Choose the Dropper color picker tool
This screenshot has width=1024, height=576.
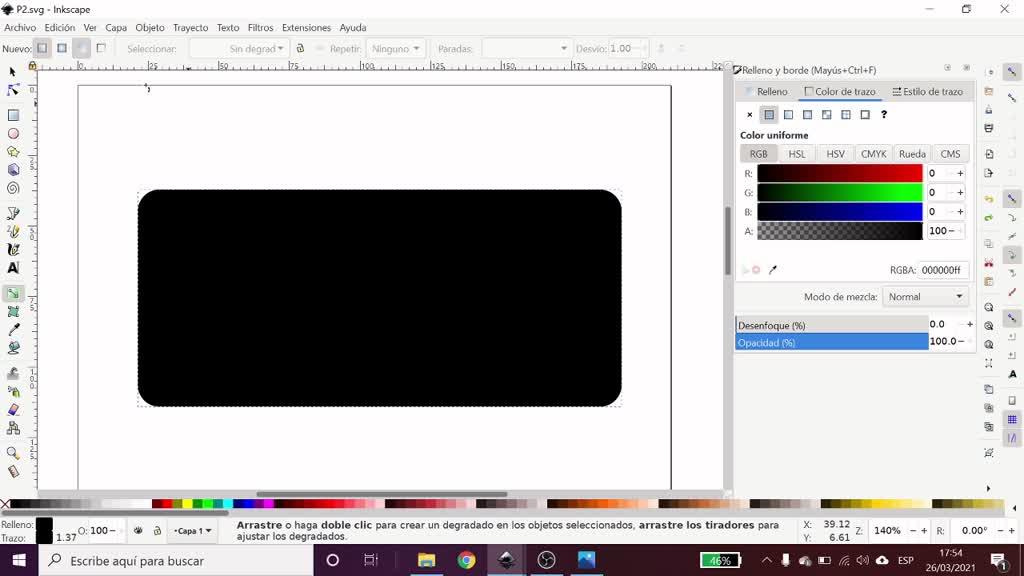[x=13, y=330]
